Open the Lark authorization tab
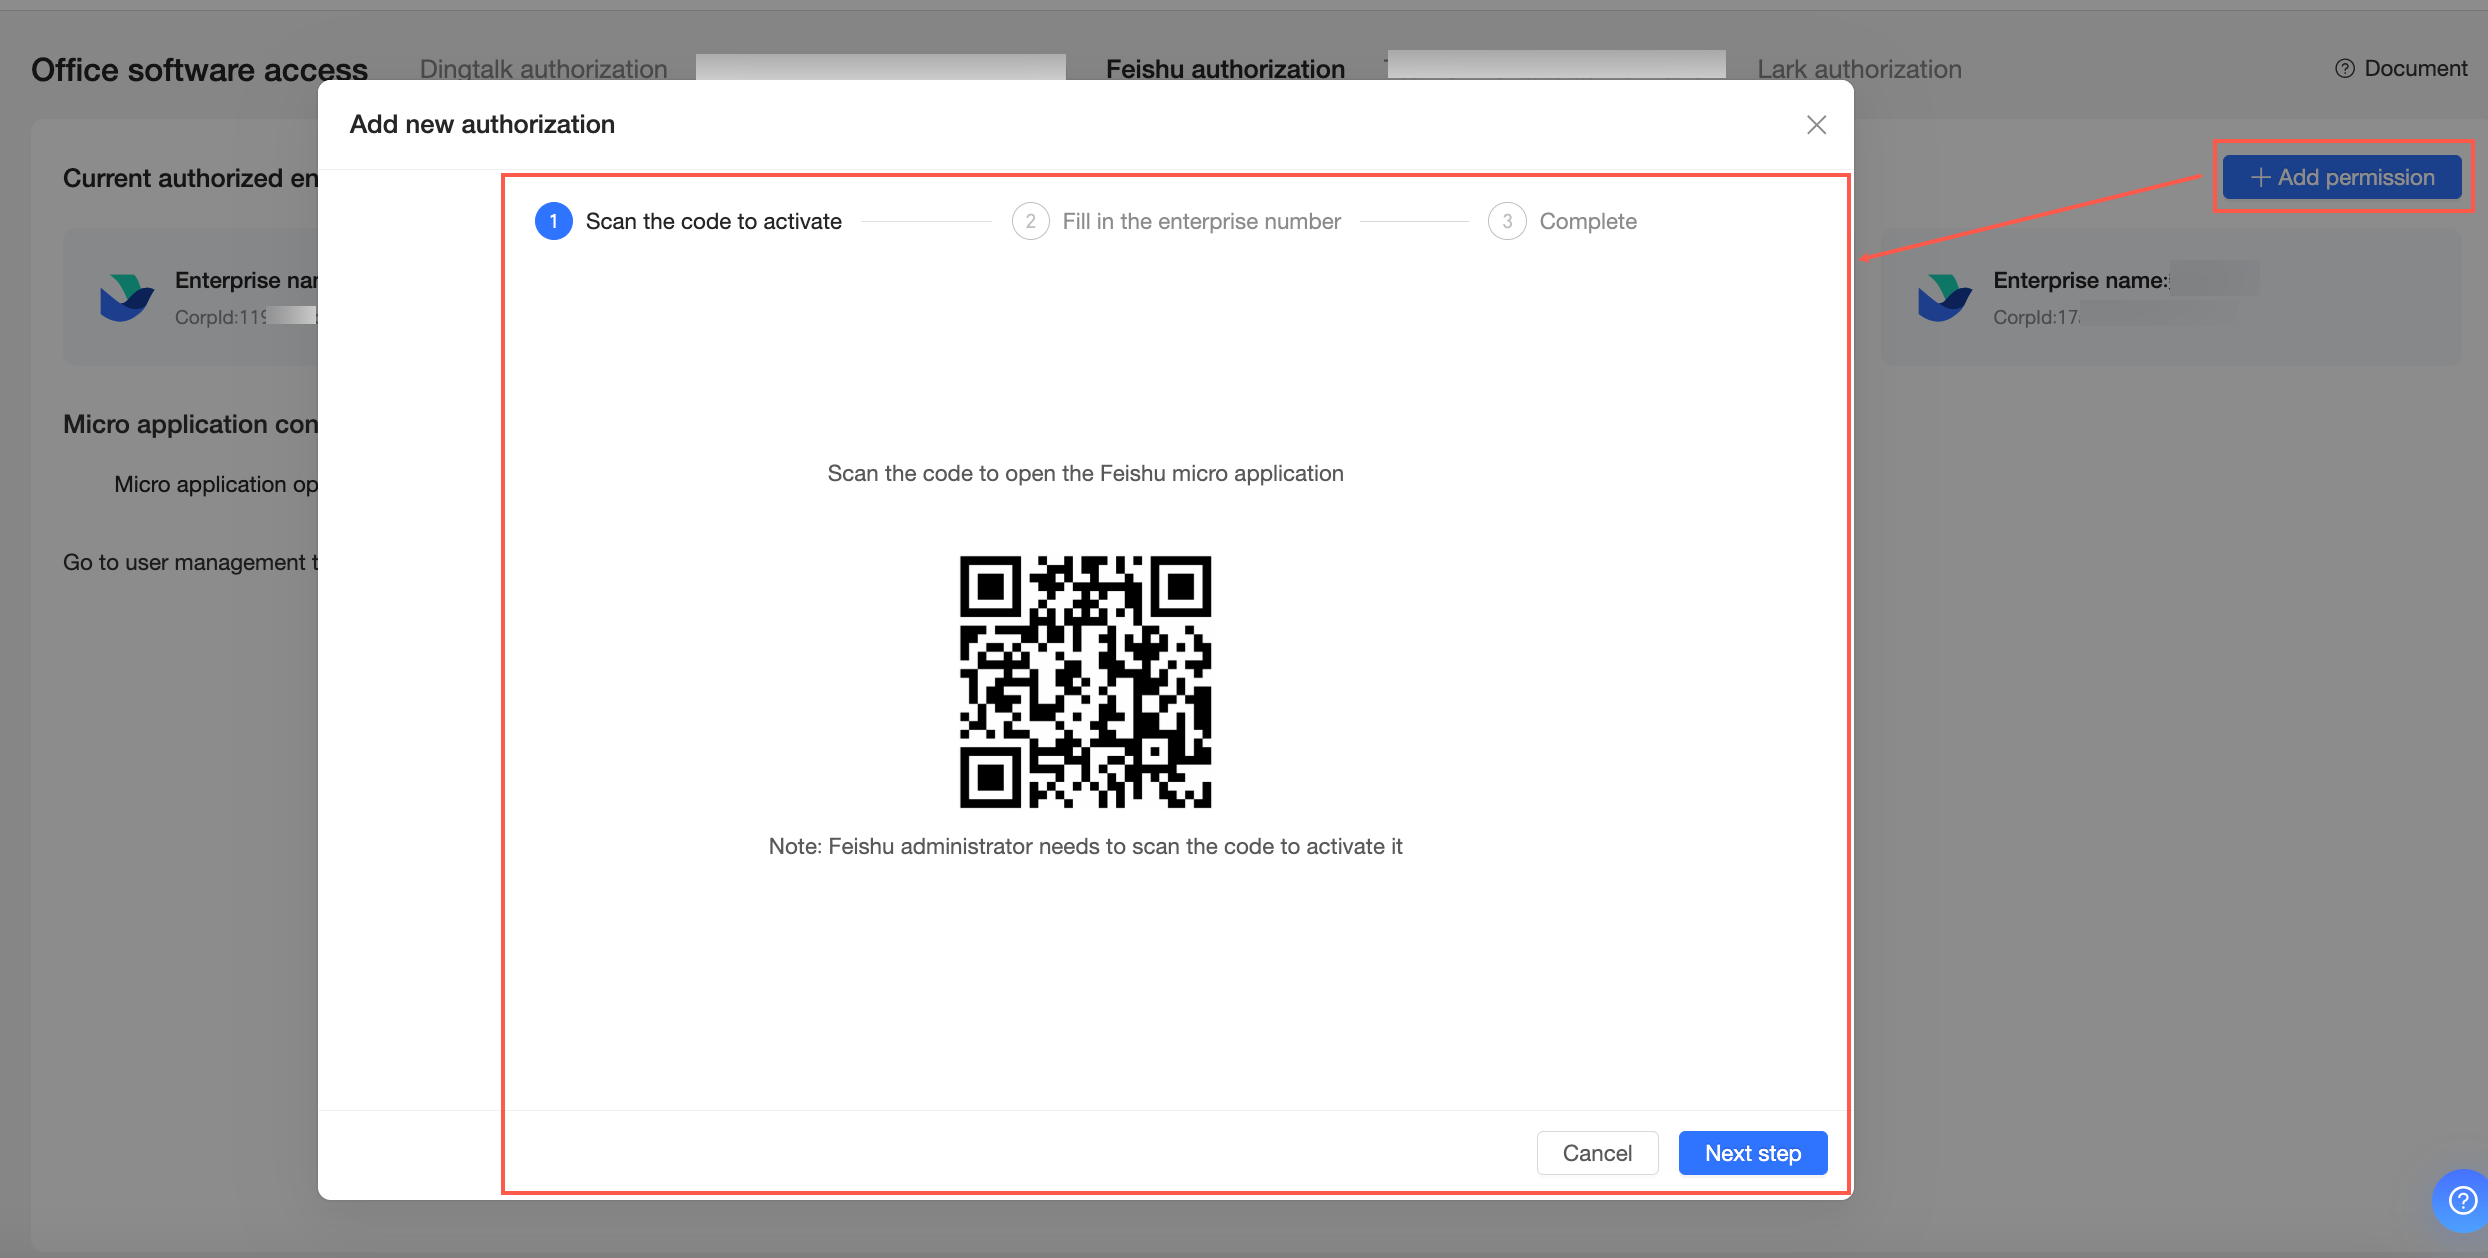Image resolution: width=2488 pixels, height=1258 pixels. (1860, 69)
